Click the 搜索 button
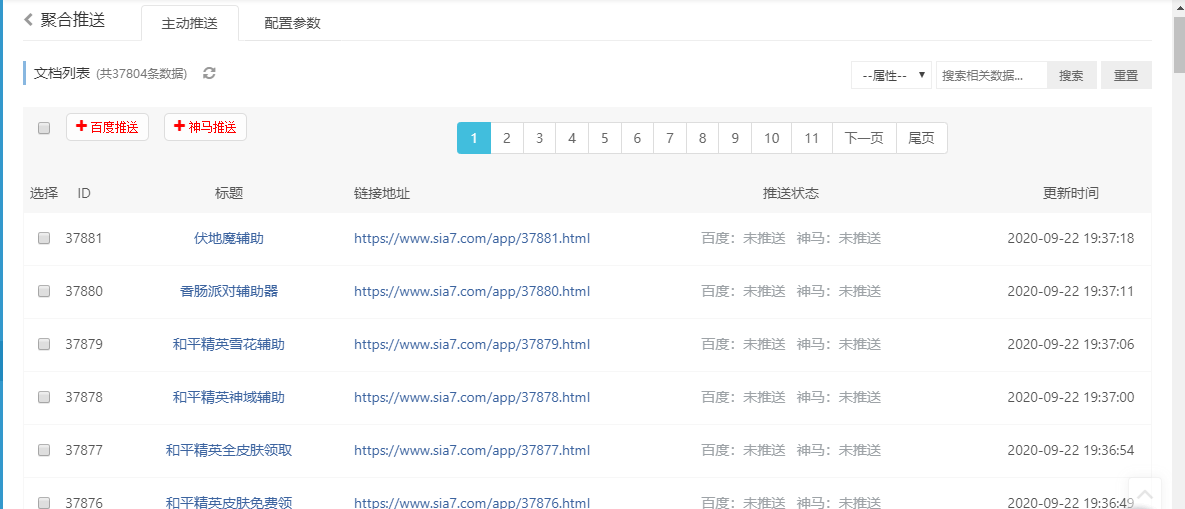Image resolution: width=1185 pixels, height=509 pixels. pos(1072,76)
